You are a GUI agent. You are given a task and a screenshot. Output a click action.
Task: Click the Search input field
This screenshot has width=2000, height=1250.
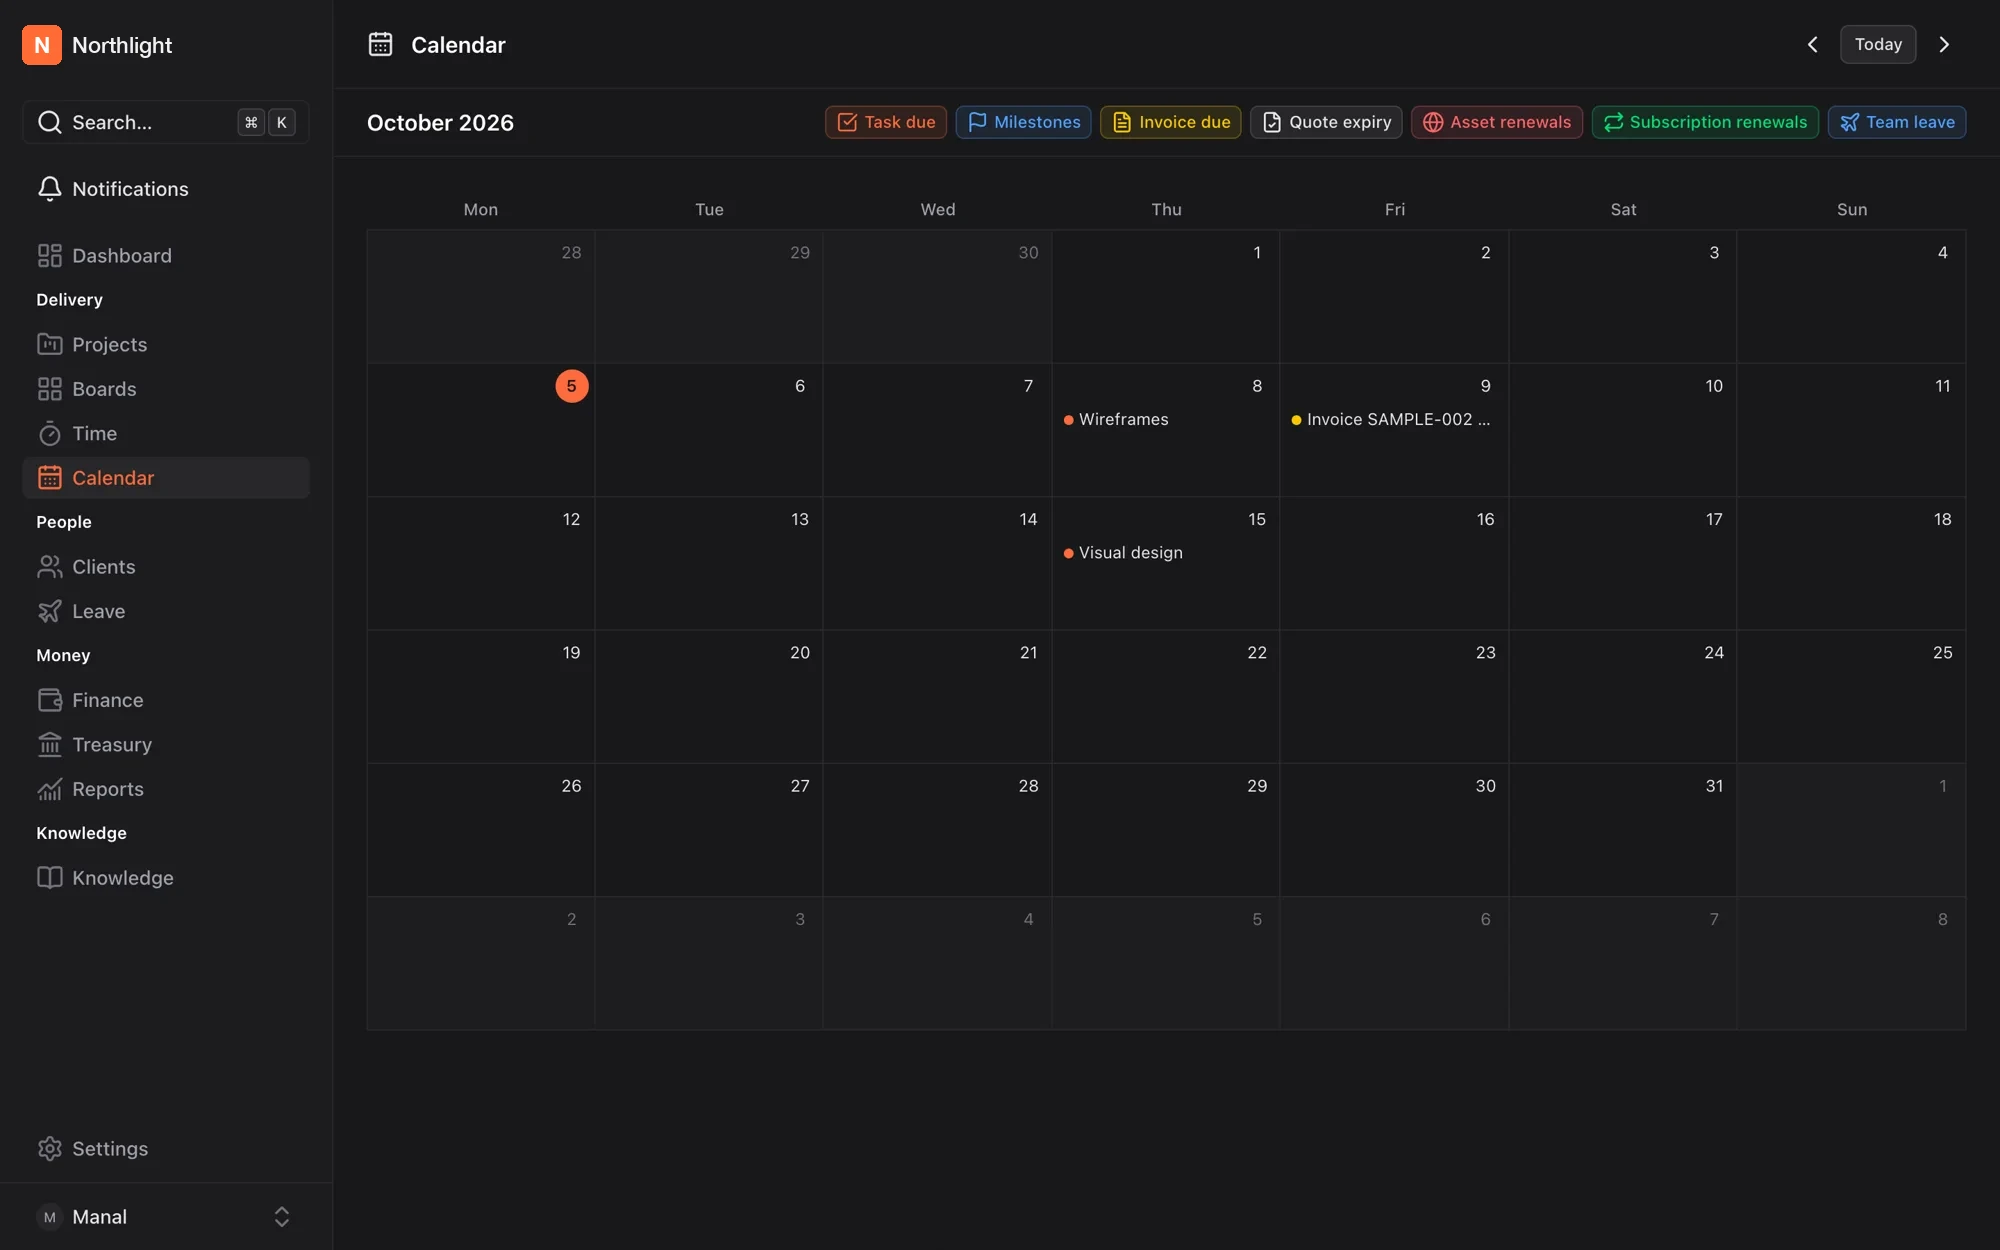(x=166, y=122)
